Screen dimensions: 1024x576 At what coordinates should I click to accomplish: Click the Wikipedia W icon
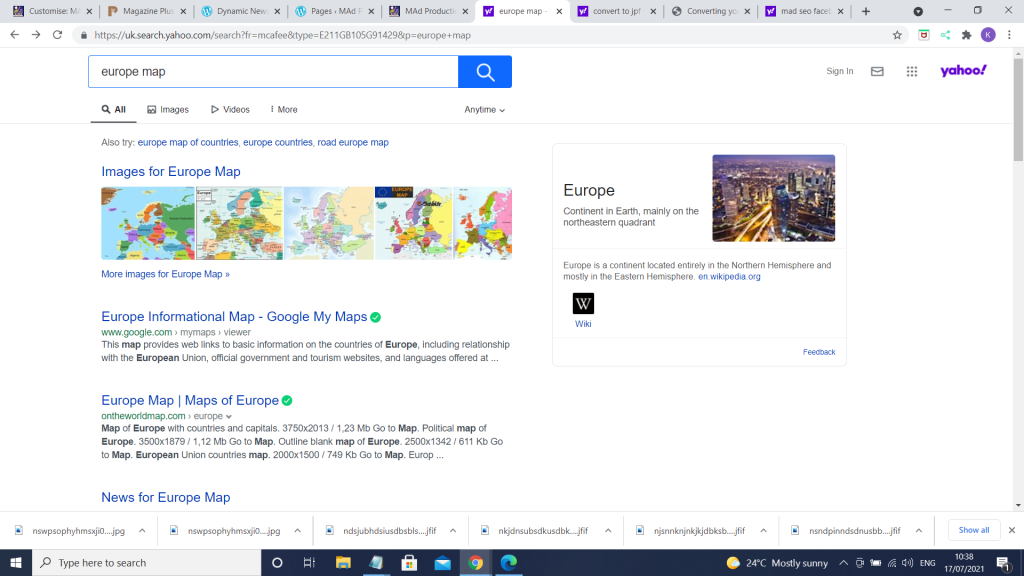(x=583, y=303)
